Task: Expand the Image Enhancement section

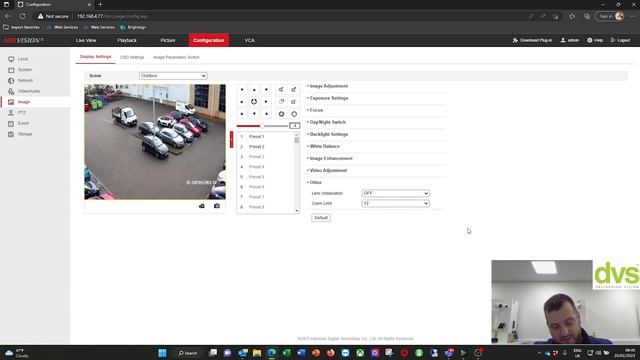Action: pyautogui.click(x=330, y=158)
